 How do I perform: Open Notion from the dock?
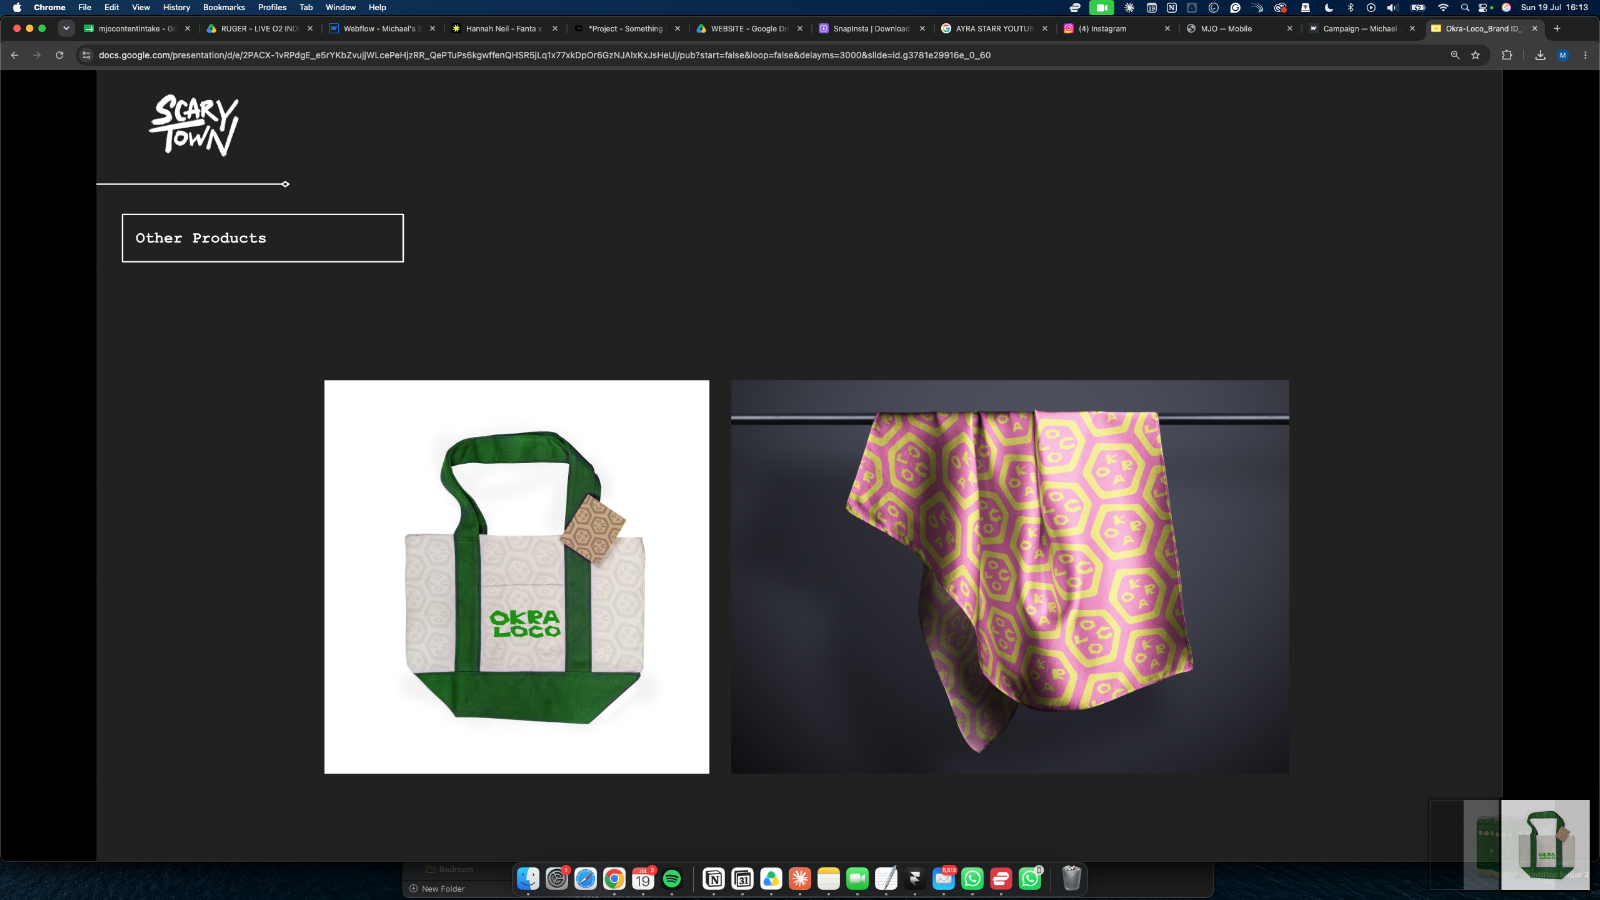point(714,878)
